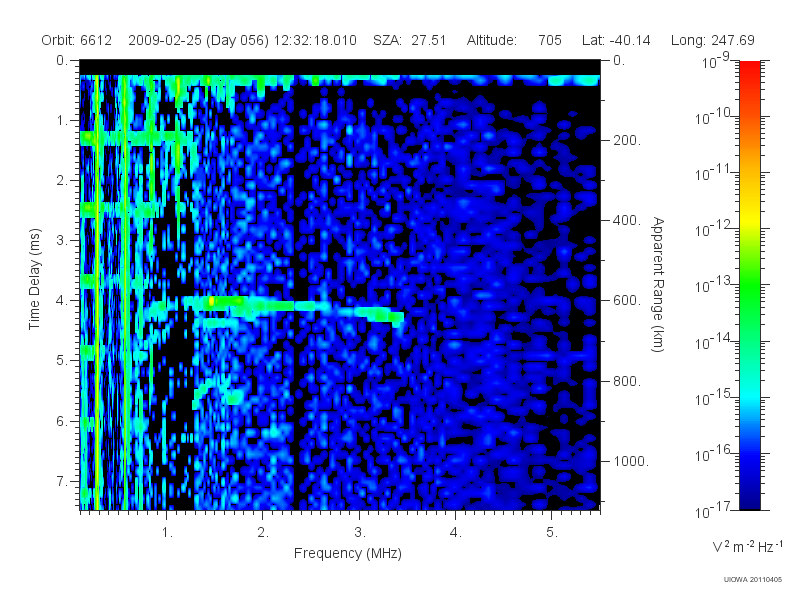Click the units label 'V² m⁻² Hz⁻¹'

(747, 546)
